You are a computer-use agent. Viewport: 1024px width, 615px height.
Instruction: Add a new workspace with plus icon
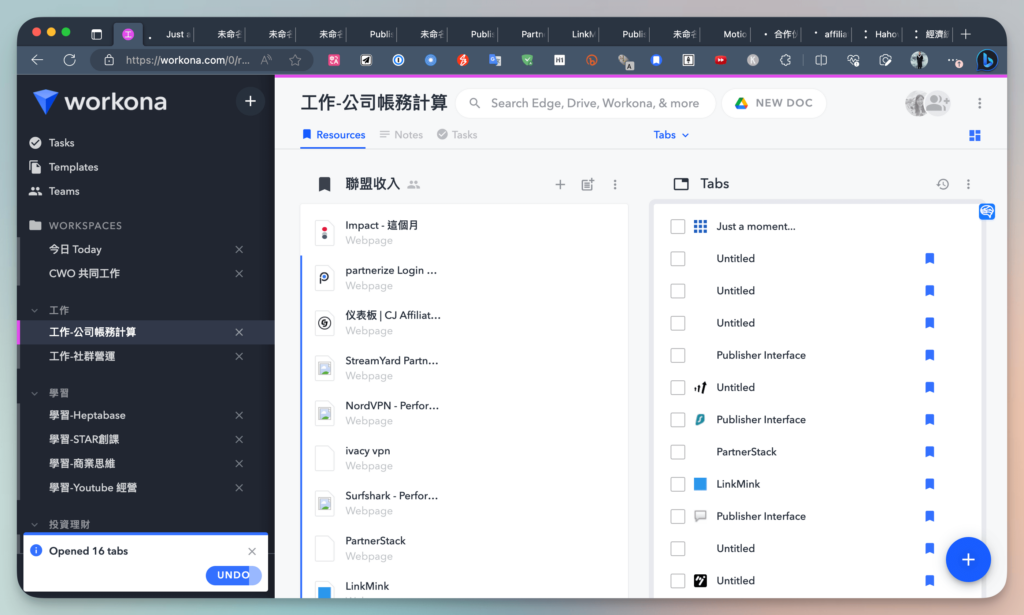tap(250, 101)
